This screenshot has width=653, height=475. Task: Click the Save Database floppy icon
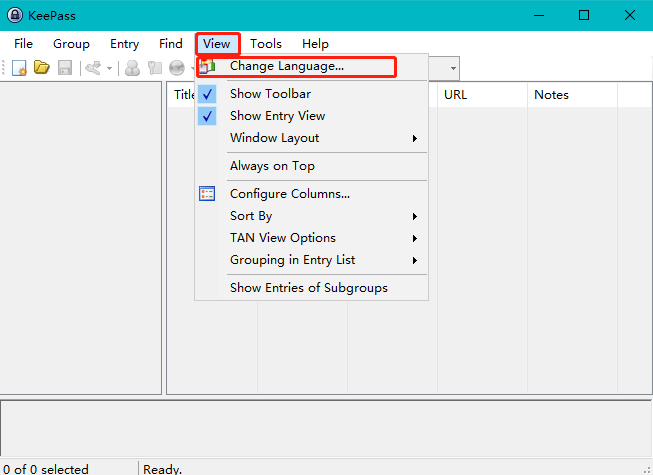coord(65,67)
